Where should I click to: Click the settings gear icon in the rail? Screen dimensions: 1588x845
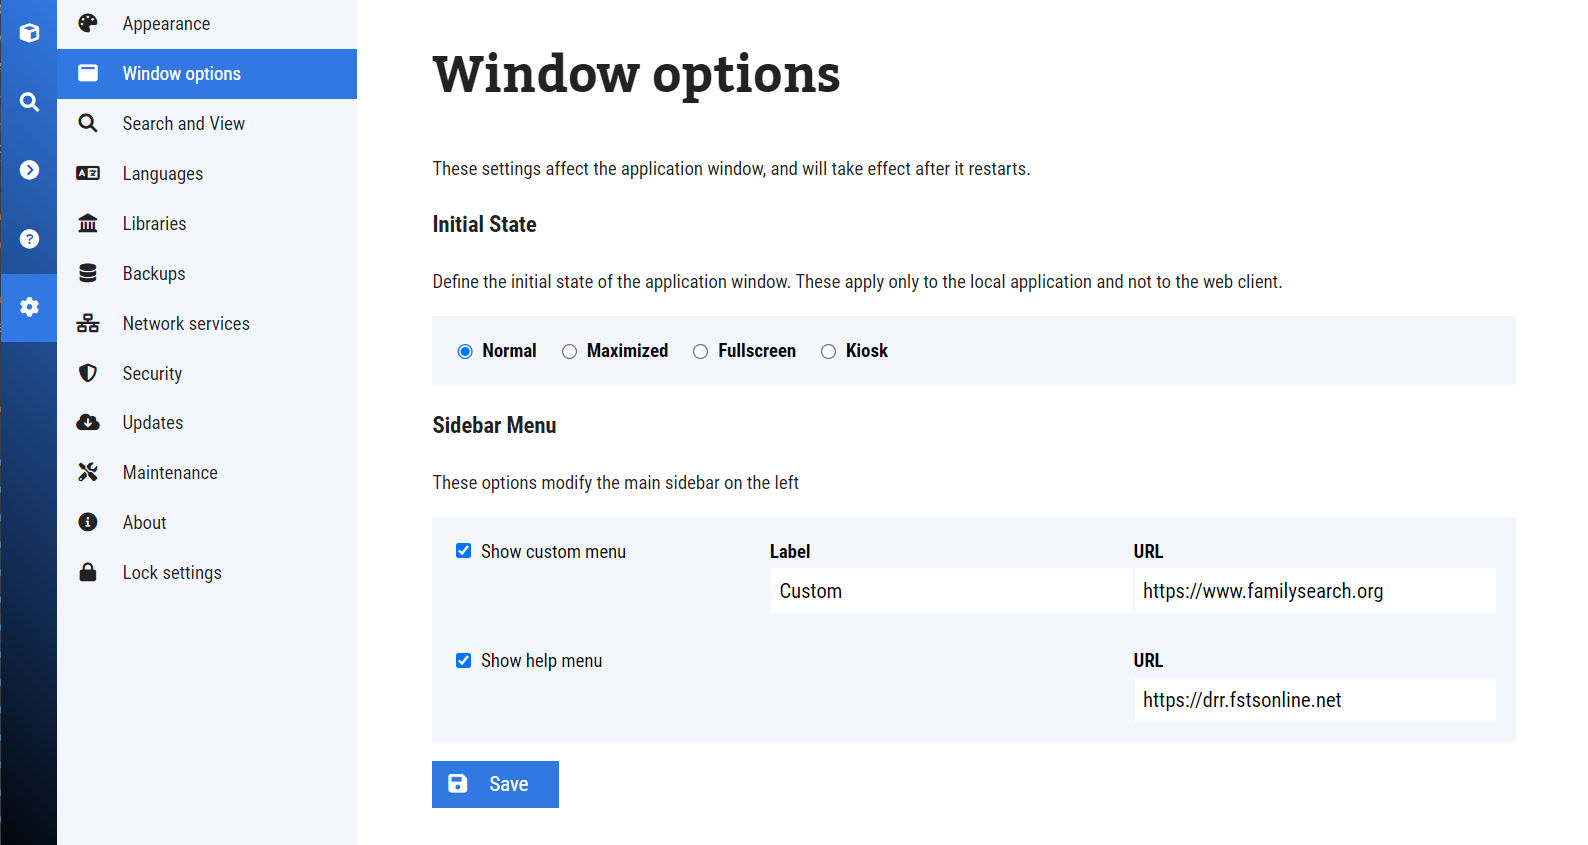pyautogui.click(x=29, y=307)
